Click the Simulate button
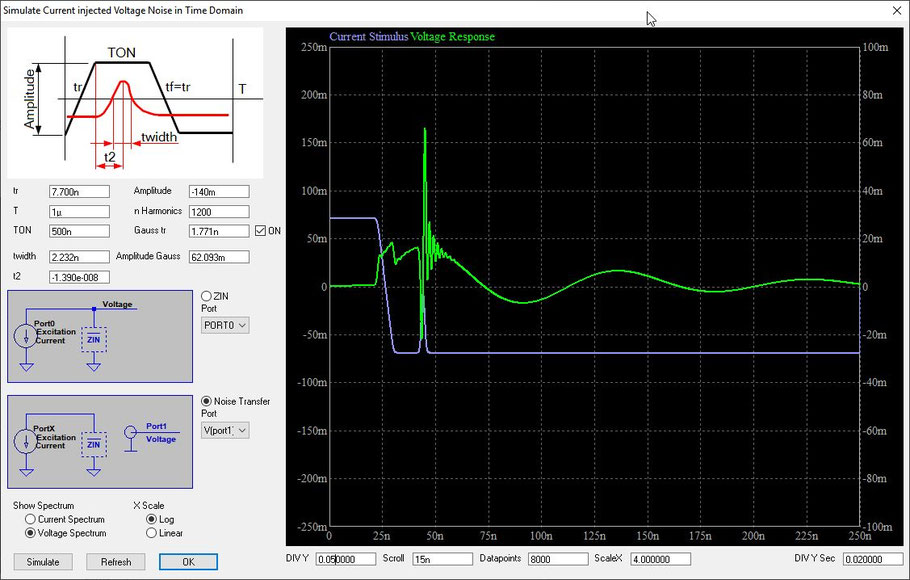The height and width of the screenshot is (580, 910). pos(42,562)
